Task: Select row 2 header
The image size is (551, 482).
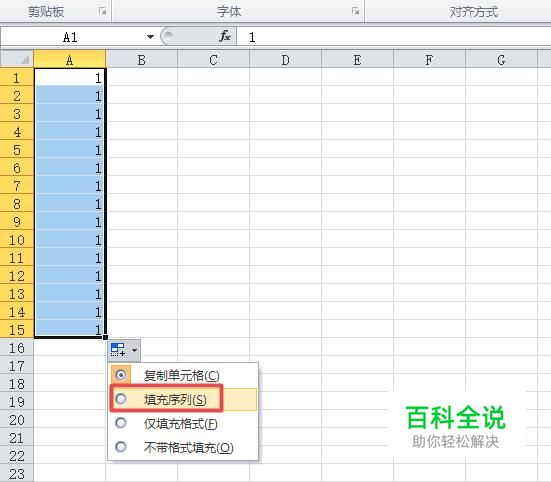Action: [x=17, y=96]
